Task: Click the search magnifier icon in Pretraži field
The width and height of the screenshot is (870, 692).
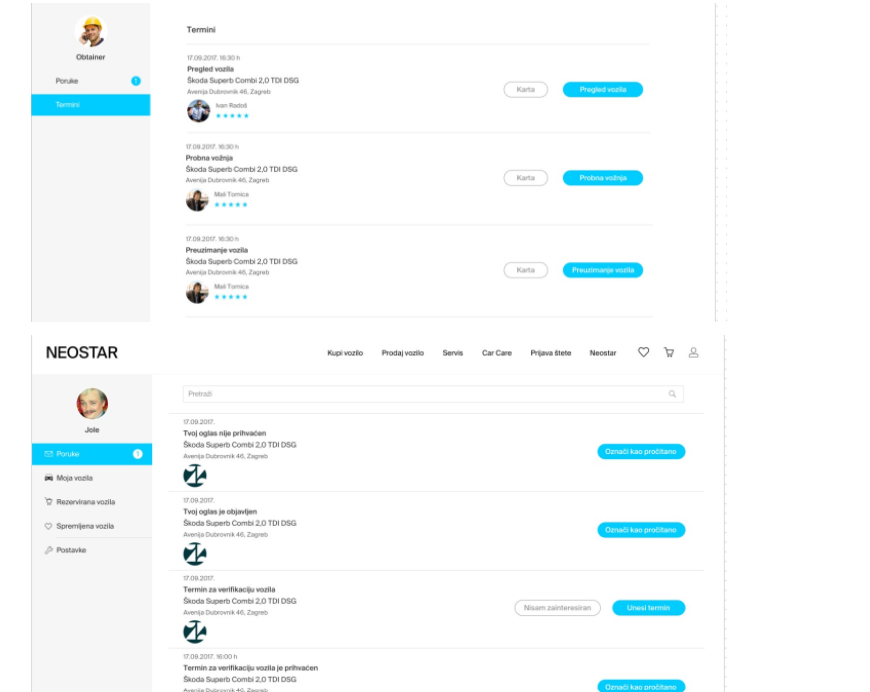Action: (672, 394)
